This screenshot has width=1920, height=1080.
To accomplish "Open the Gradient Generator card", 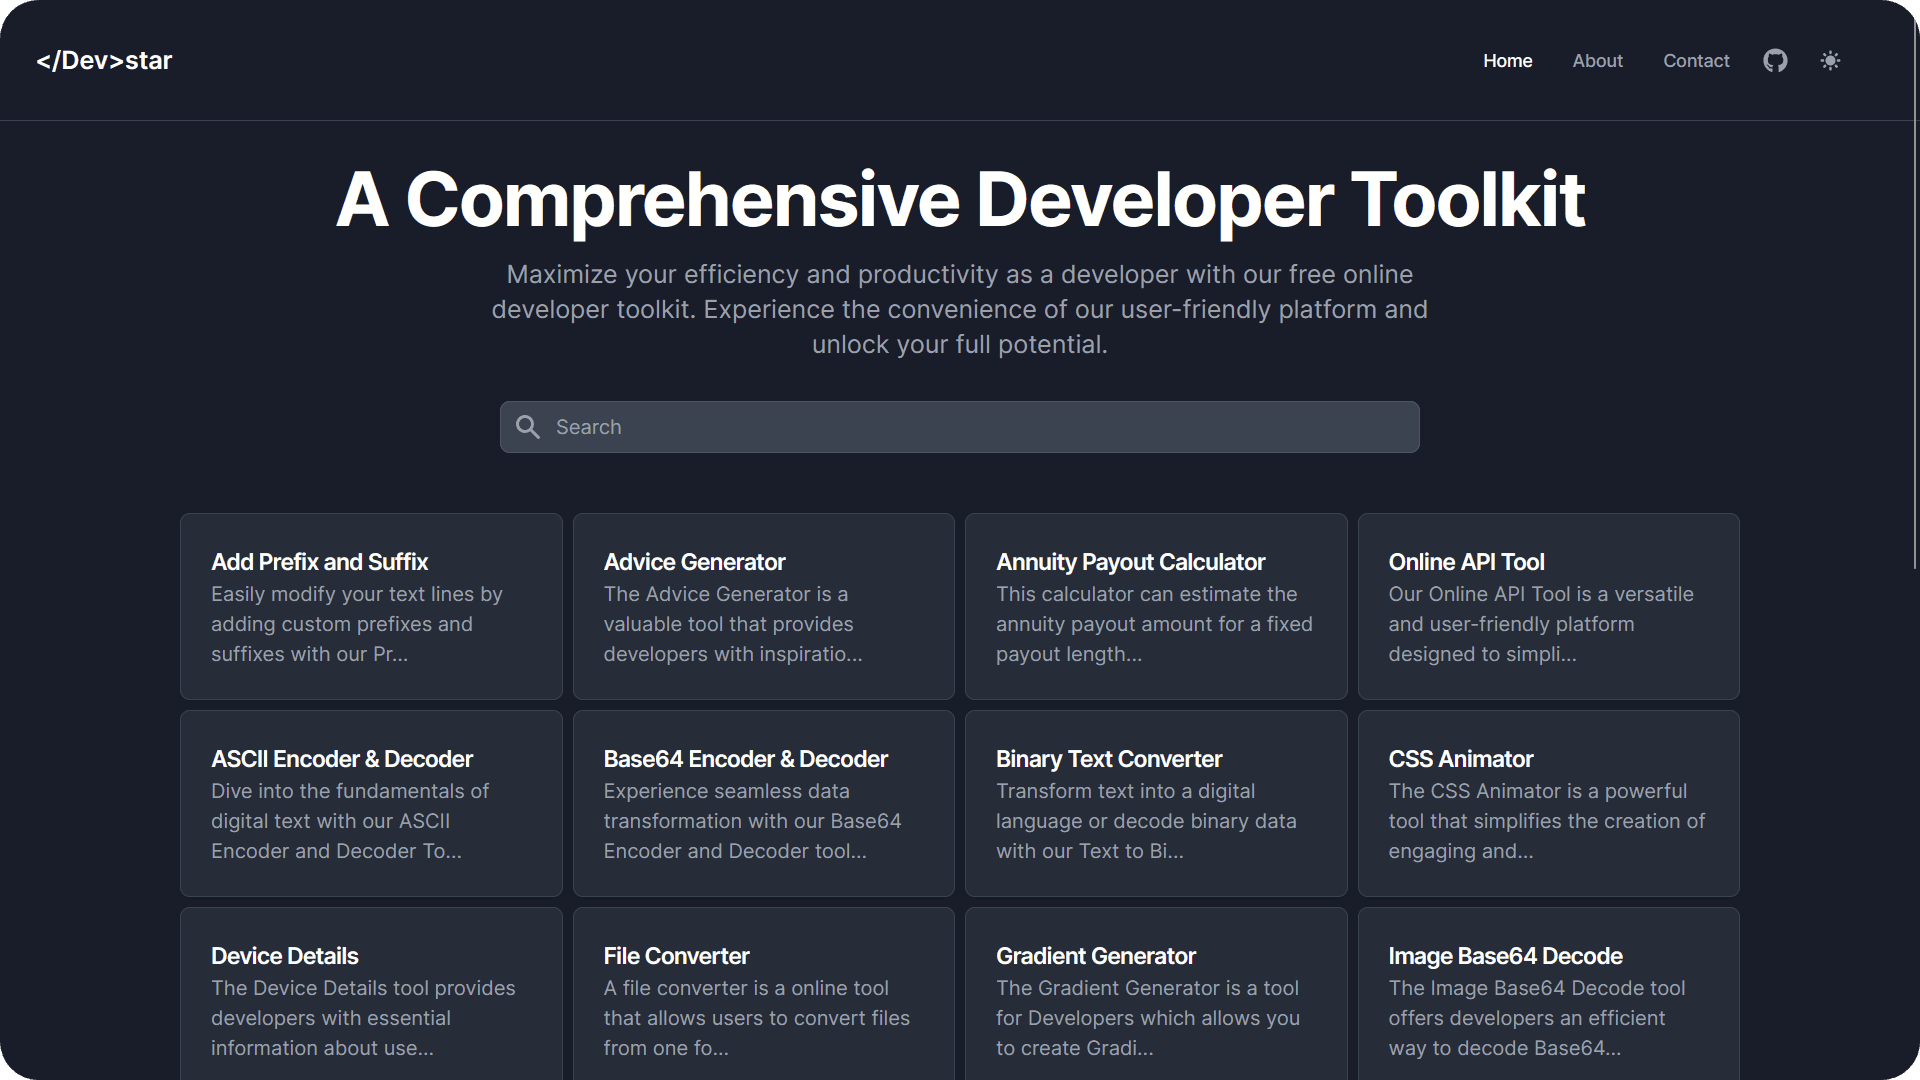I will point(1156,993).
